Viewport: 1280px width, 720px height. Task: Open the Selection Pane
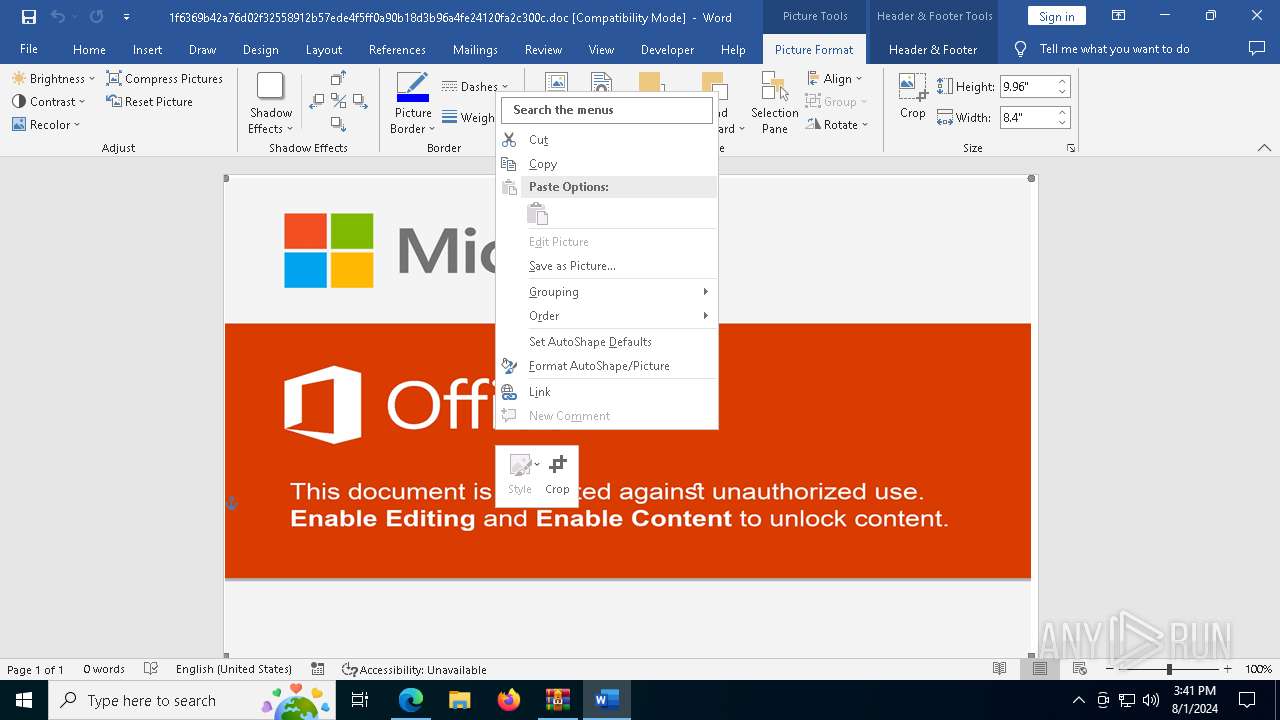(775, 103)
